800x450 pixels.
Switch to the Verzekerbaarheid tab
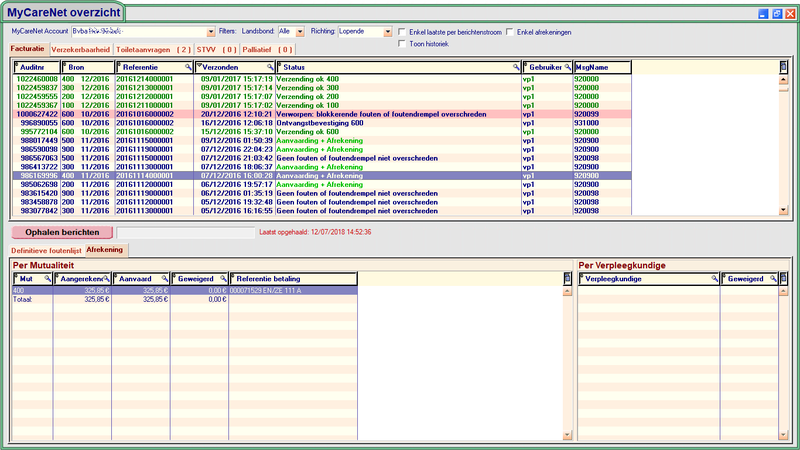tap(80, 48)
